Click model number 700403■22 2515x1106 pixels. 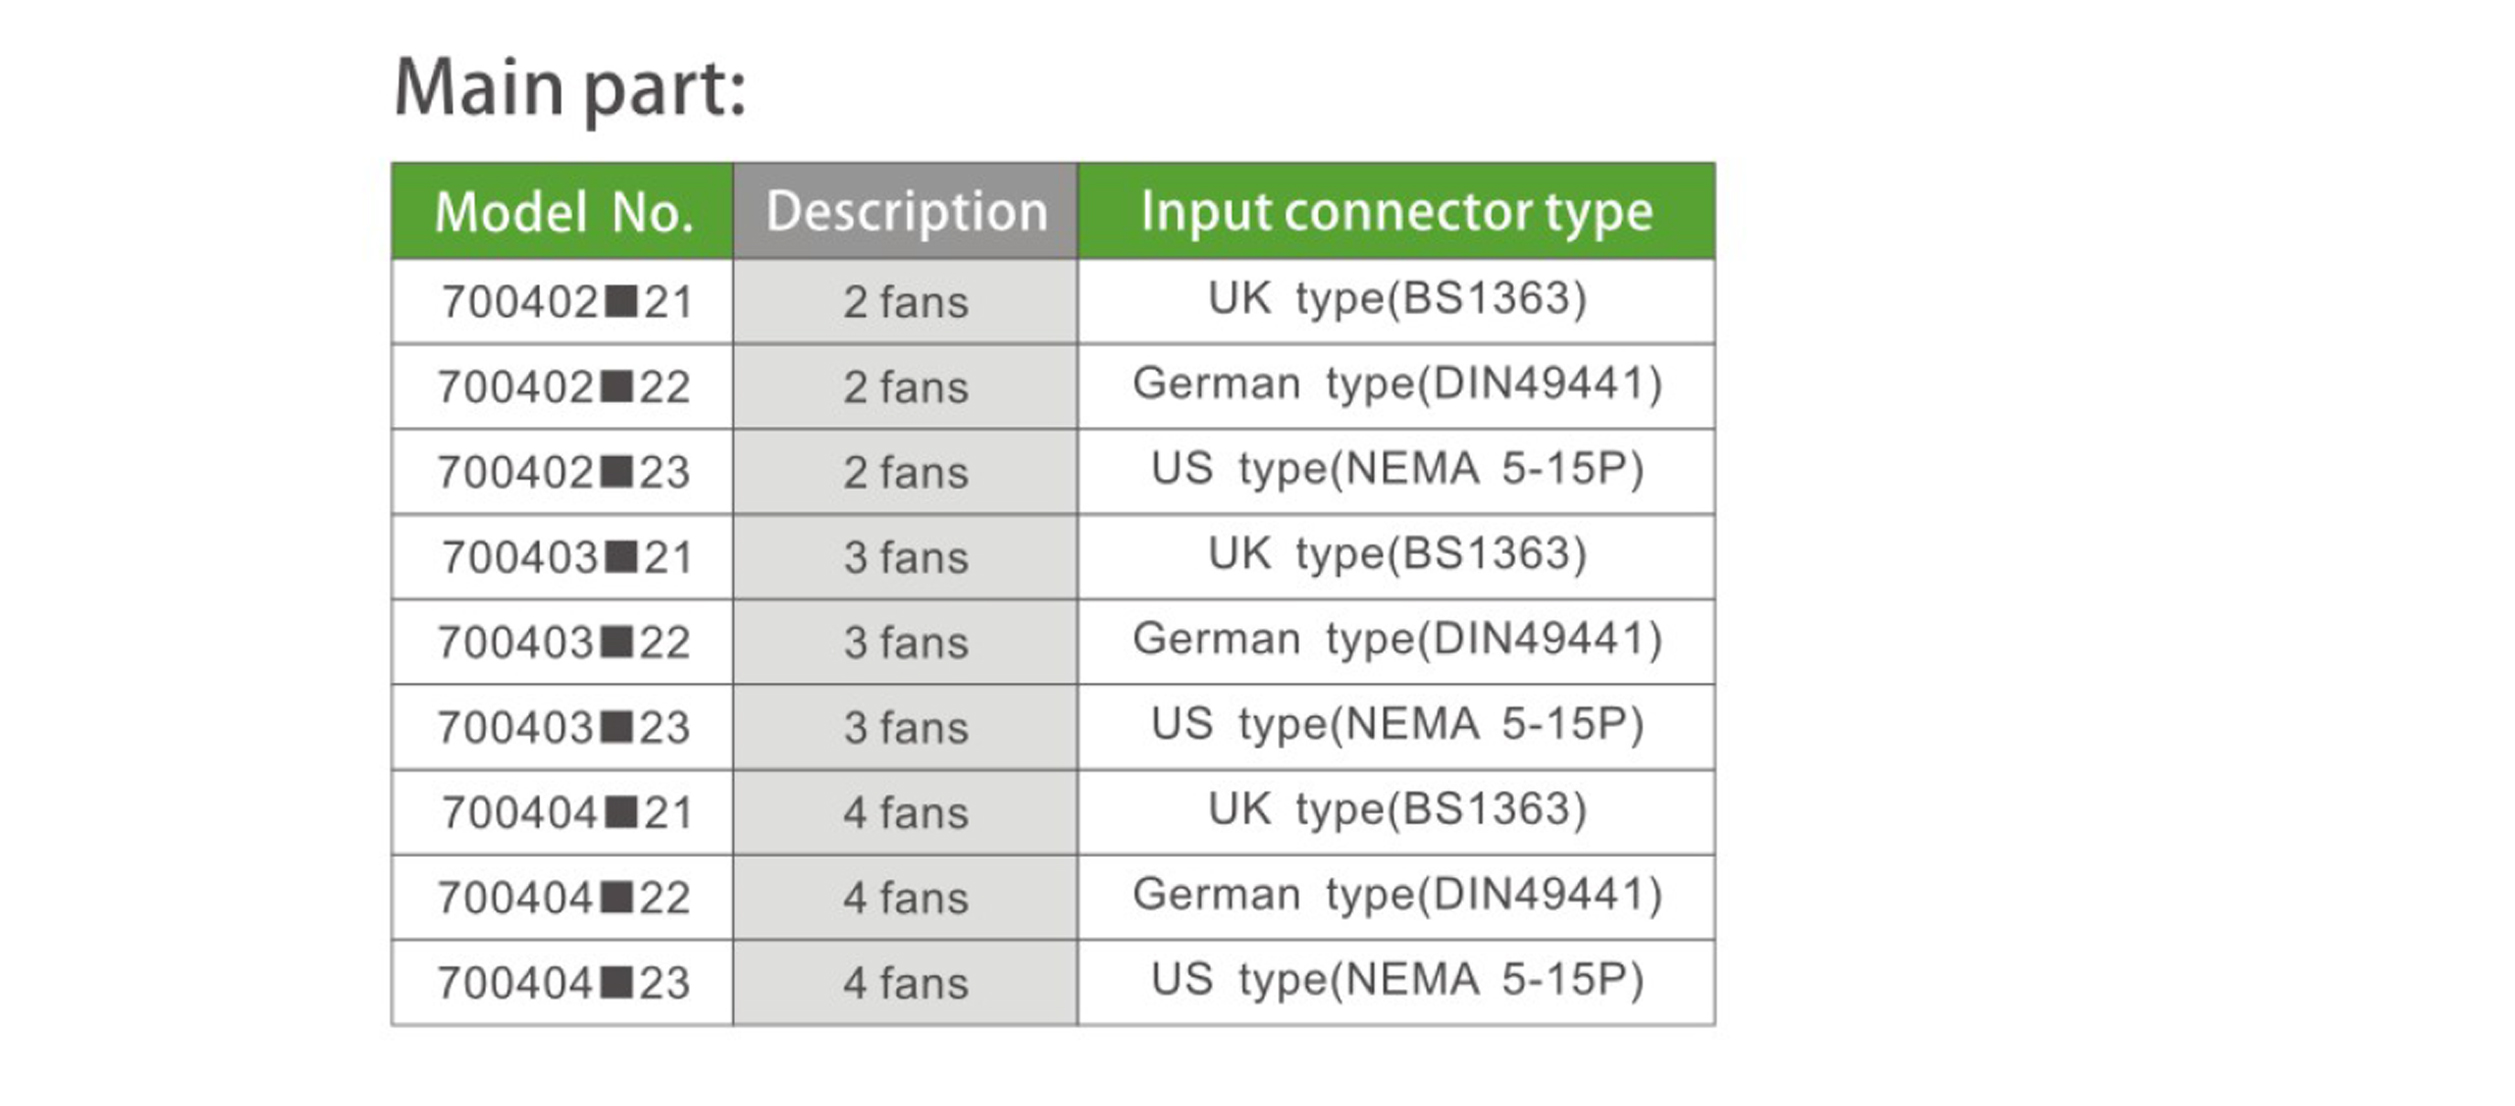pyautogui.click(x=564, y=642)
